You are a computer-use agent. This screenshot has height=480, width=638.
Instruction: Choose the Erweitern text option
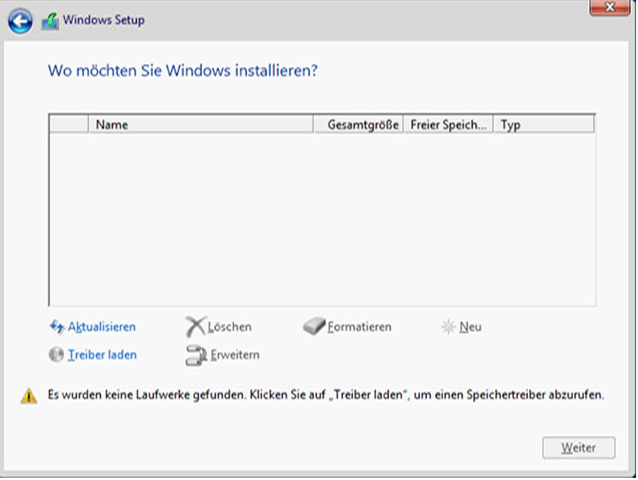235,355
